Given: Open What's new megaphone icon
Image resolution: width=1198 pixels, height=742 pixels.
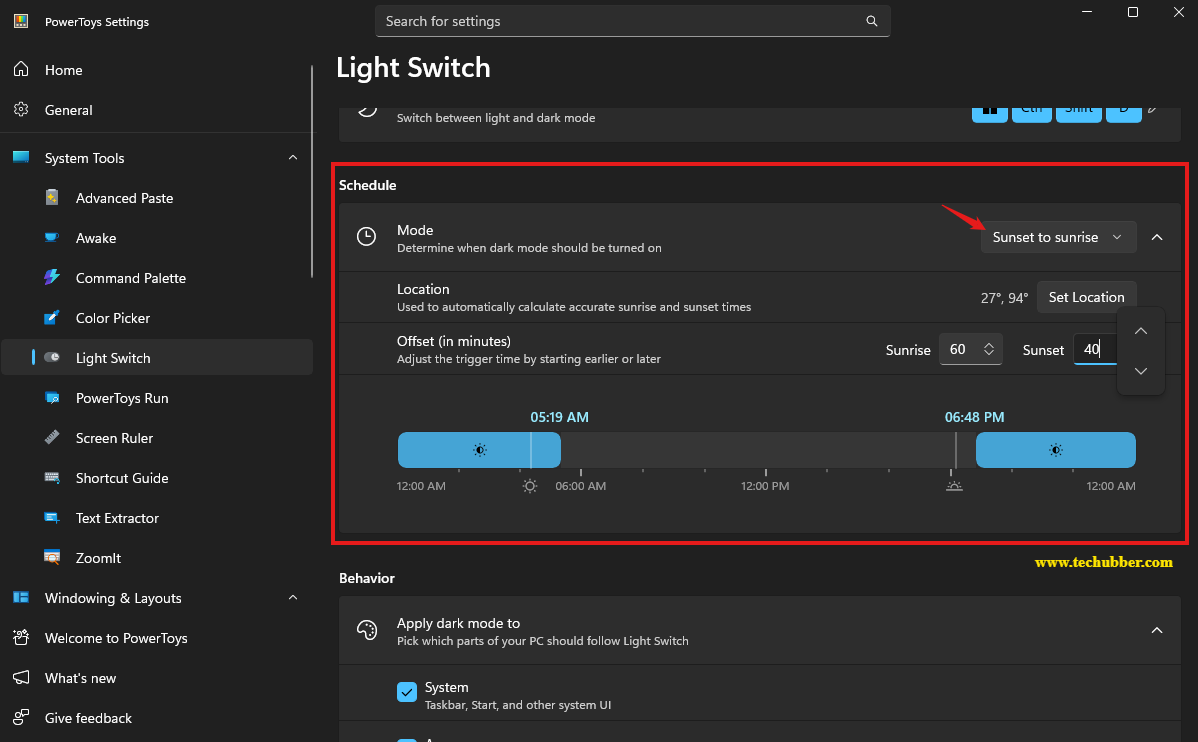Looking at the screenshot, I should point(21,677).
